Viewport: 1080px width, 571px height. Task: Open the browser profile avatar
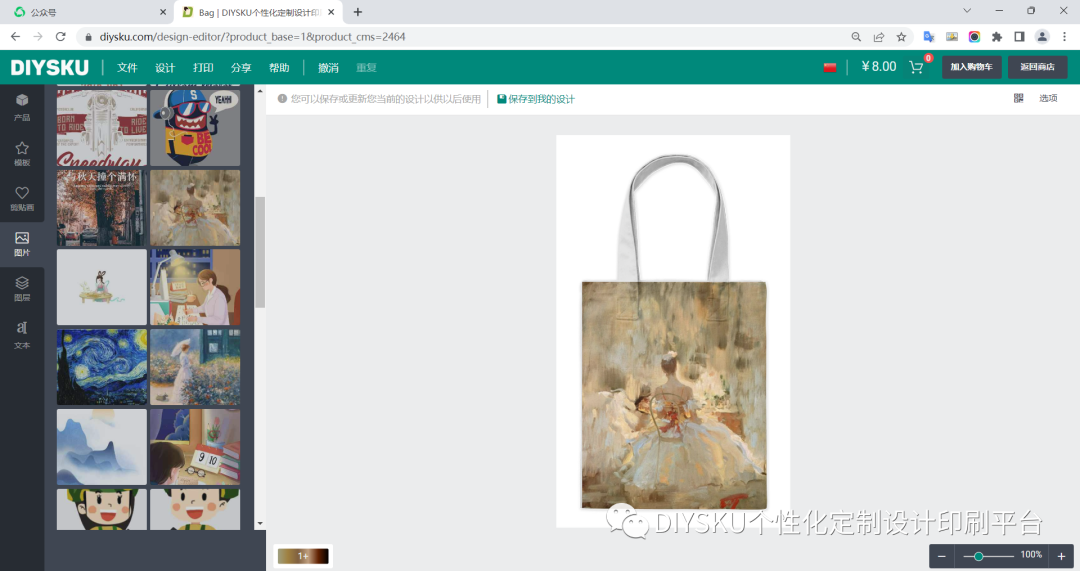tap(1042, 37)
